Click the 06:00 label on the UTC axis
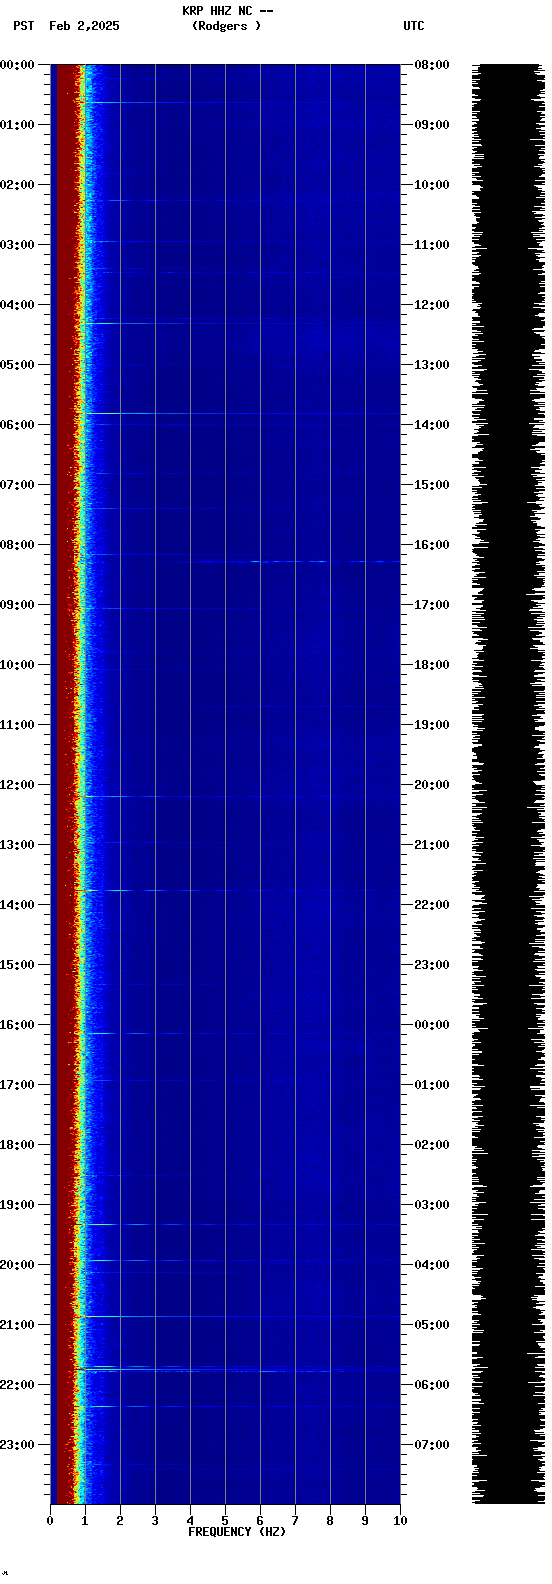The height and width of the screenshot is (1584, 552). click(x=432, y=1385)
